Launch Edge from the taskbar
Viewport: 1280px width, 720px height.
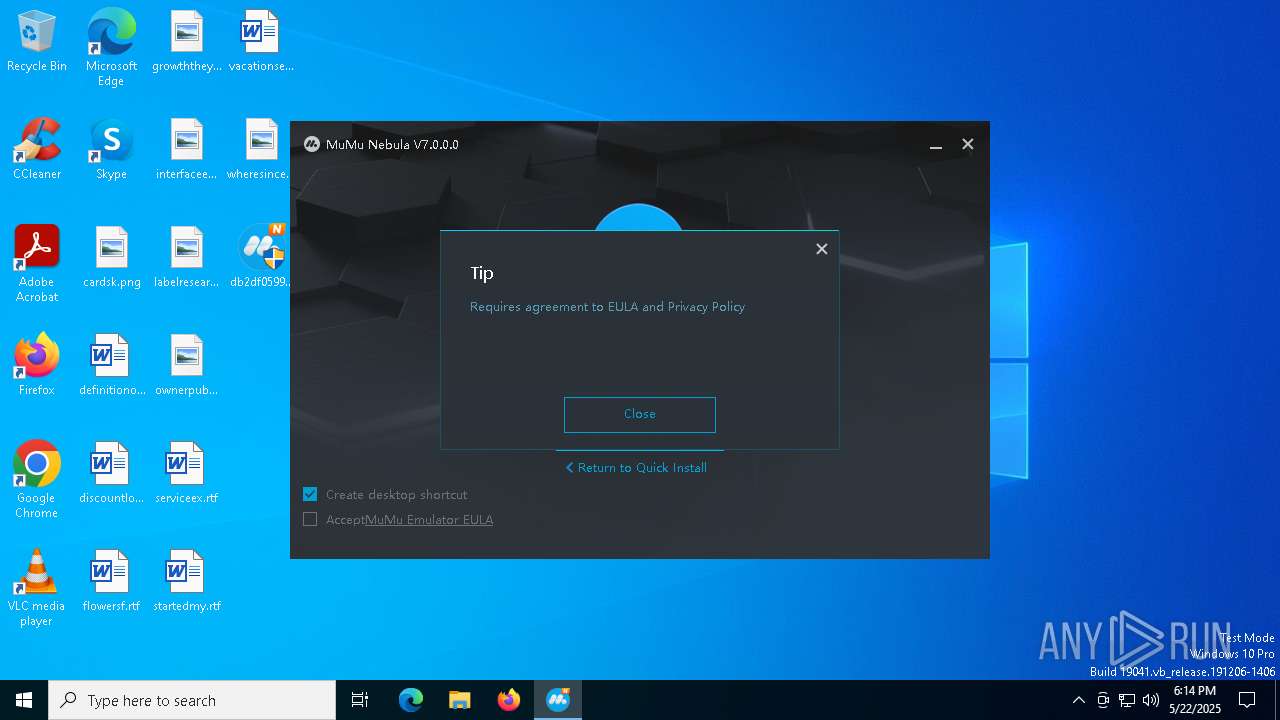click(411, 700)
